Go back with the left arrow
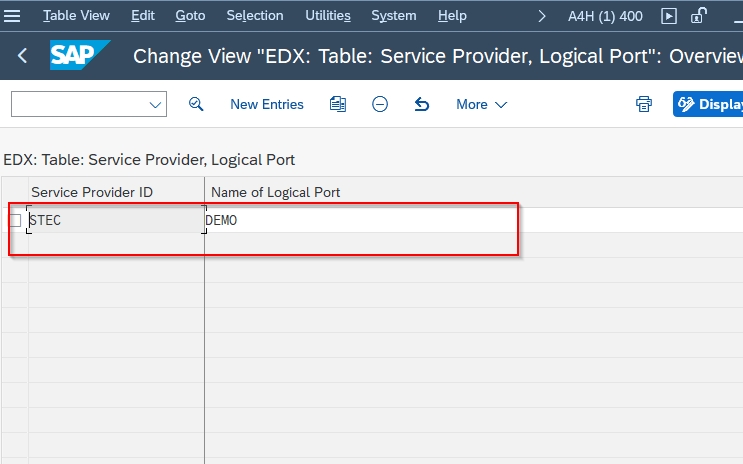The width and height of the screenshot is (743, 464). click(x=22, y=56)
